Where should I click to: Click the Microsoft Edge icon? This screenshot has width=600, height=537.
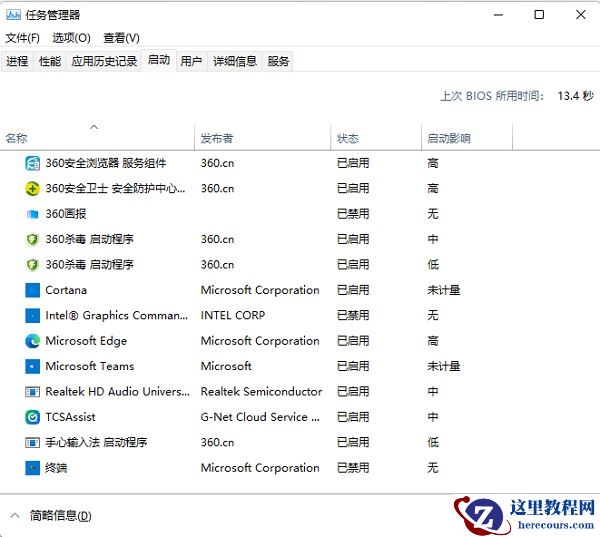coord(33,341)
